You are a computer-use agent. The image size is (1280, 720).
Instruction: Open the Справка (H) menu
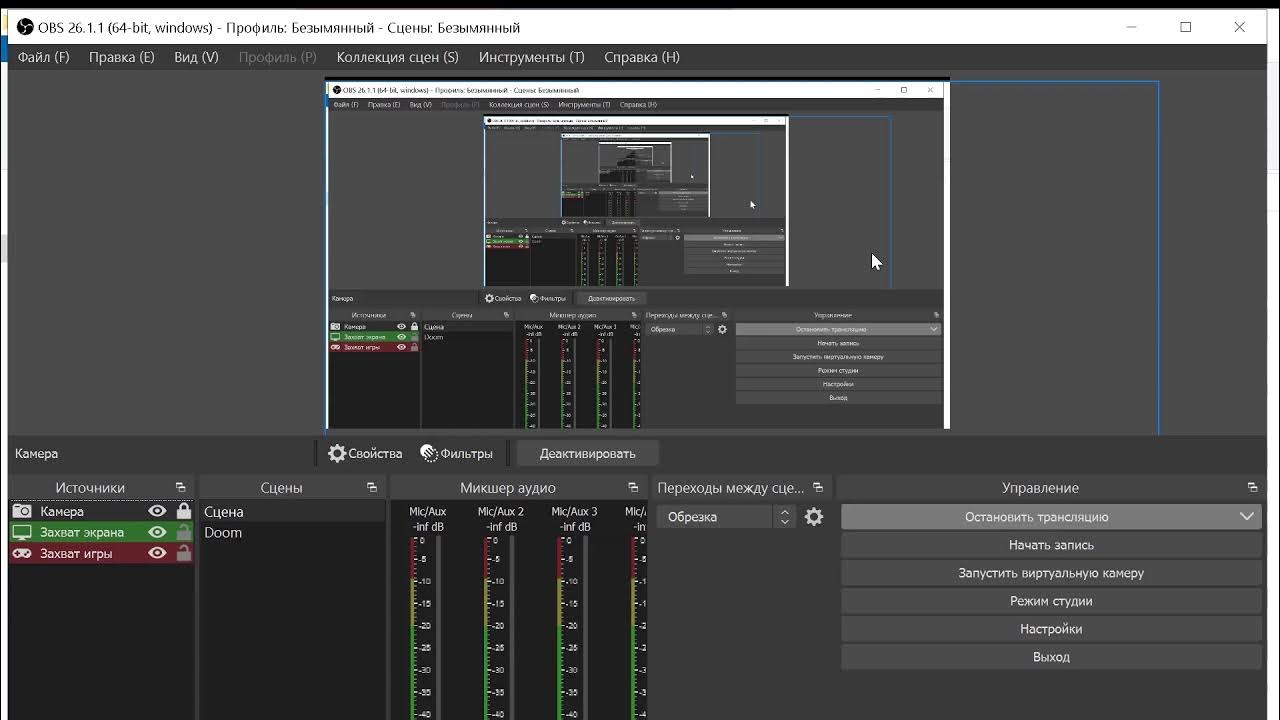coord(642,57)
